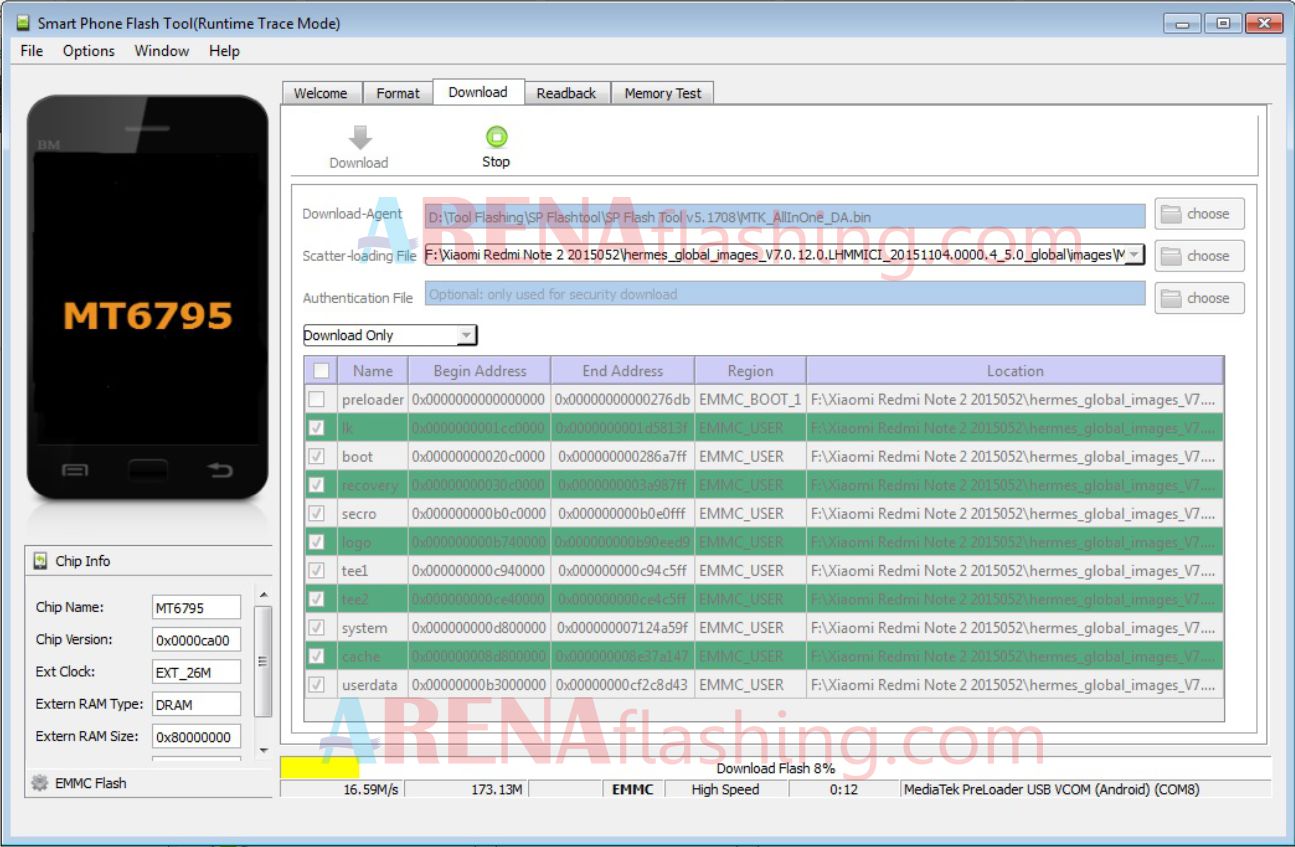Click the Authentication File input field
This screenshot has width=1295, height=847.
[785, 294]
